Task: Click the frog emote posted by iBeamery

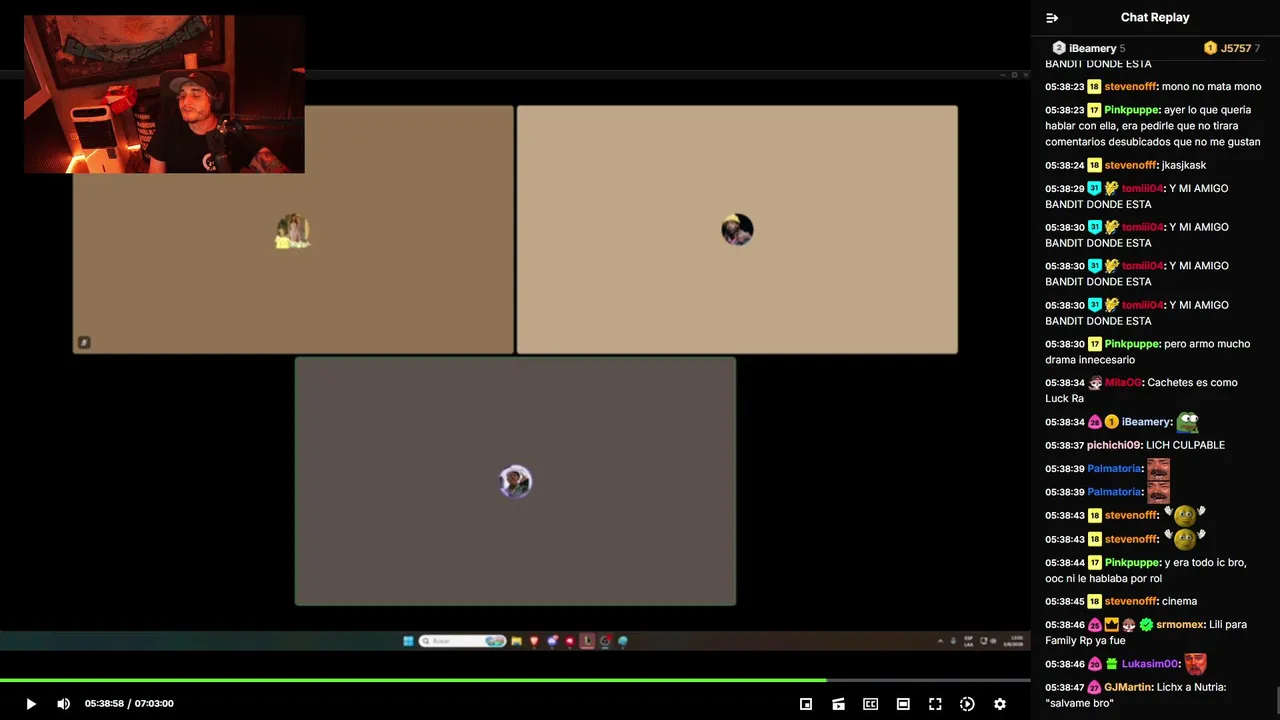Action: pos(1187,422)
